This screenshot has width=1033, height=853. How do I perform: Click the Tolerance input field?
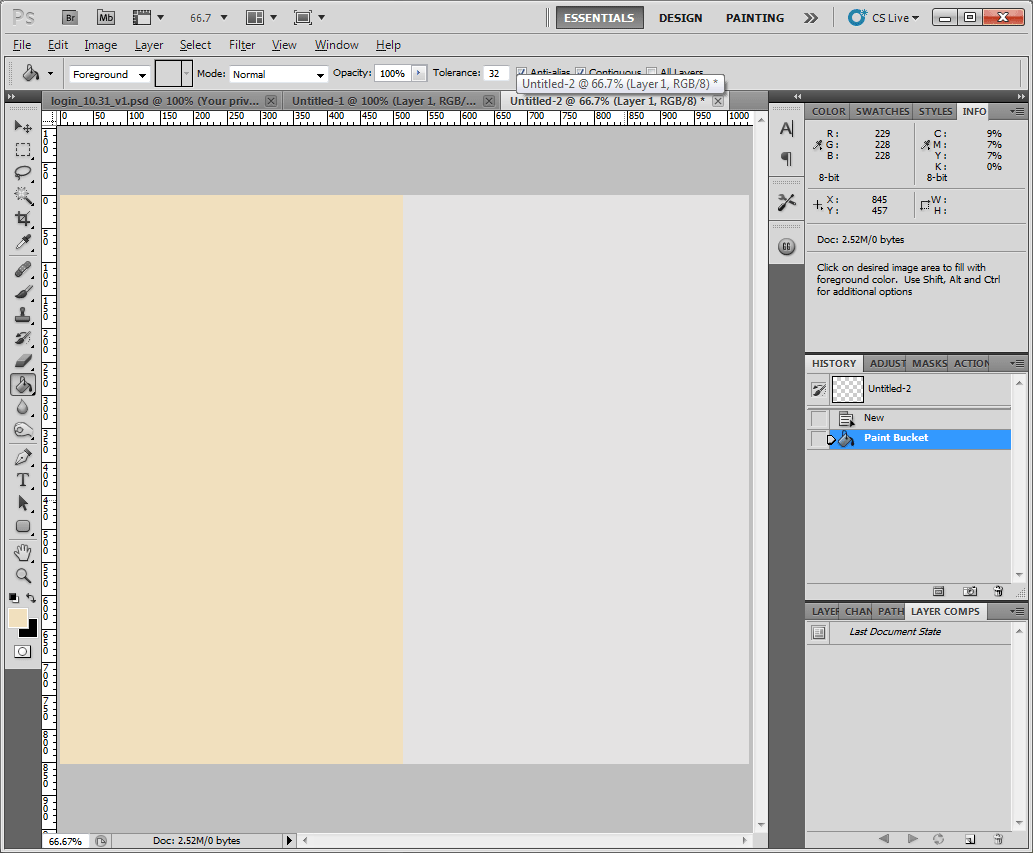click(496, 73)
